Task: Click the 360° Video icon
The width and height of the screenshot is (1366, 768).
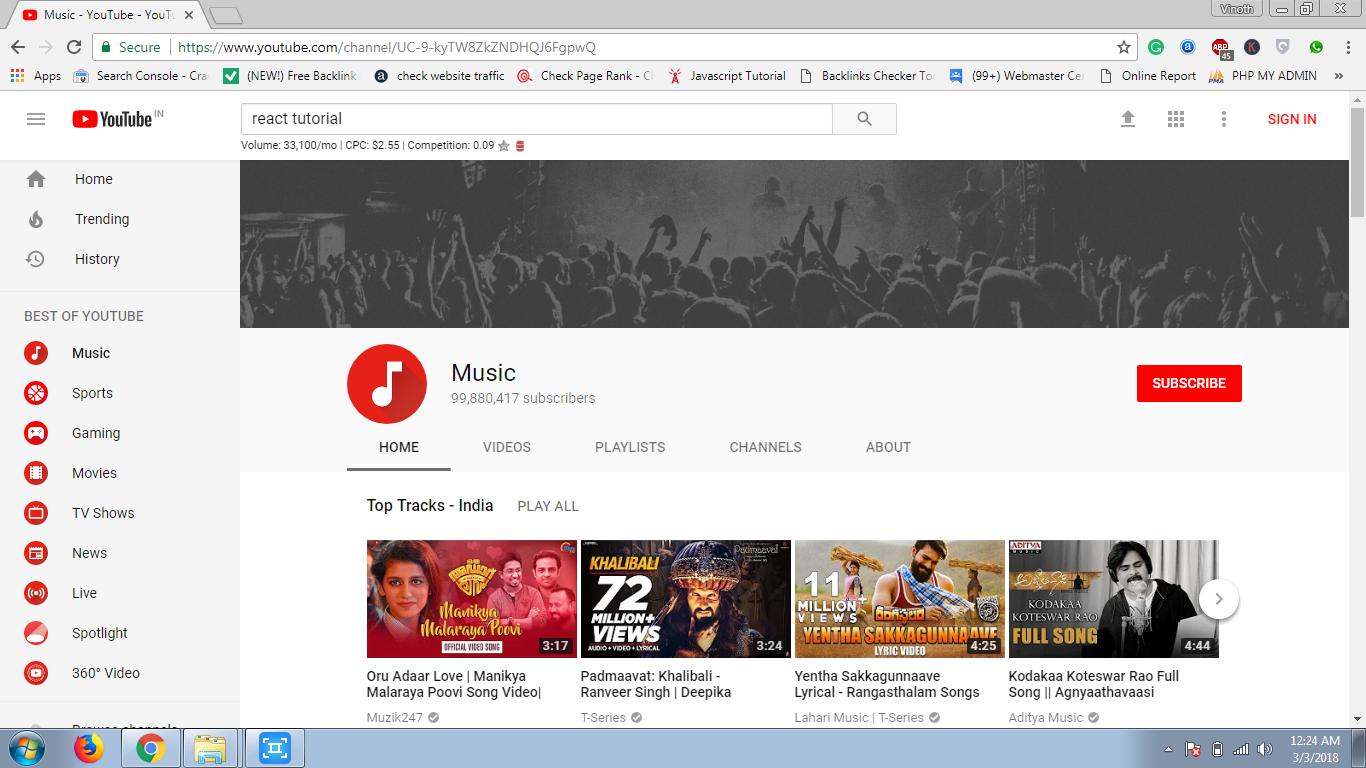Action: pos(36,673)
